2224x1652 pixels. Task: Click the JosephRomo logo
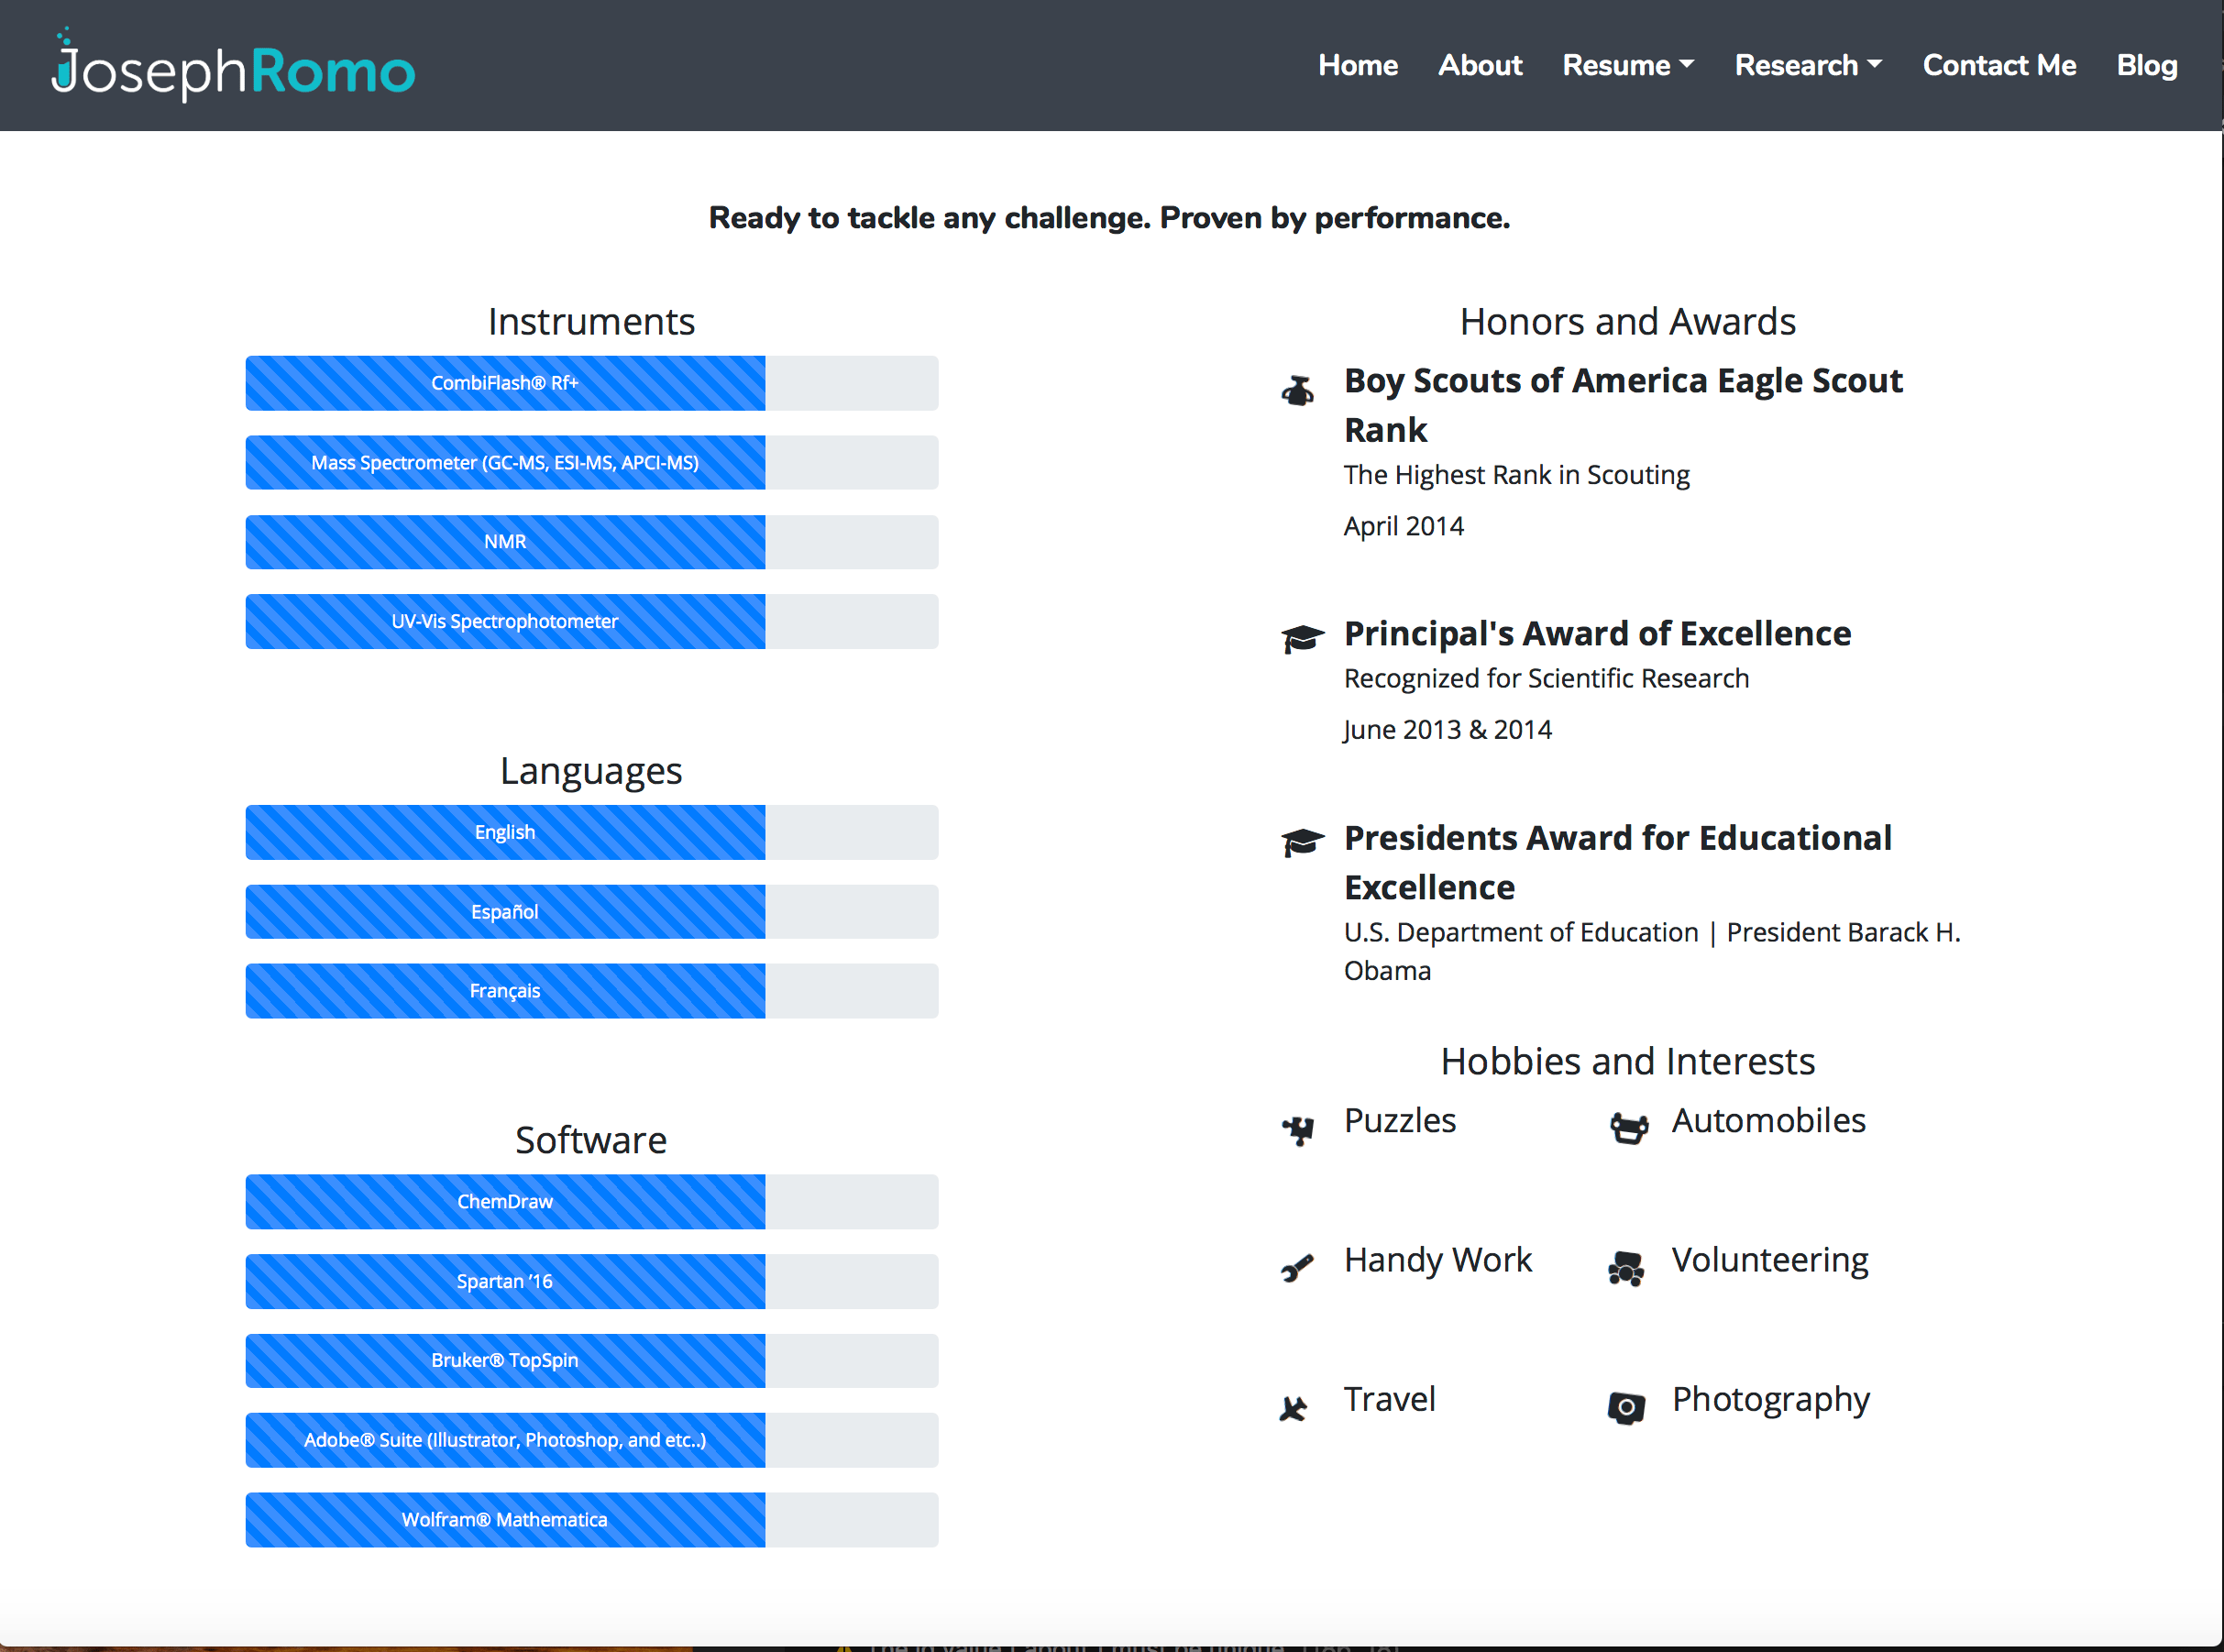[x=233, y=68]
